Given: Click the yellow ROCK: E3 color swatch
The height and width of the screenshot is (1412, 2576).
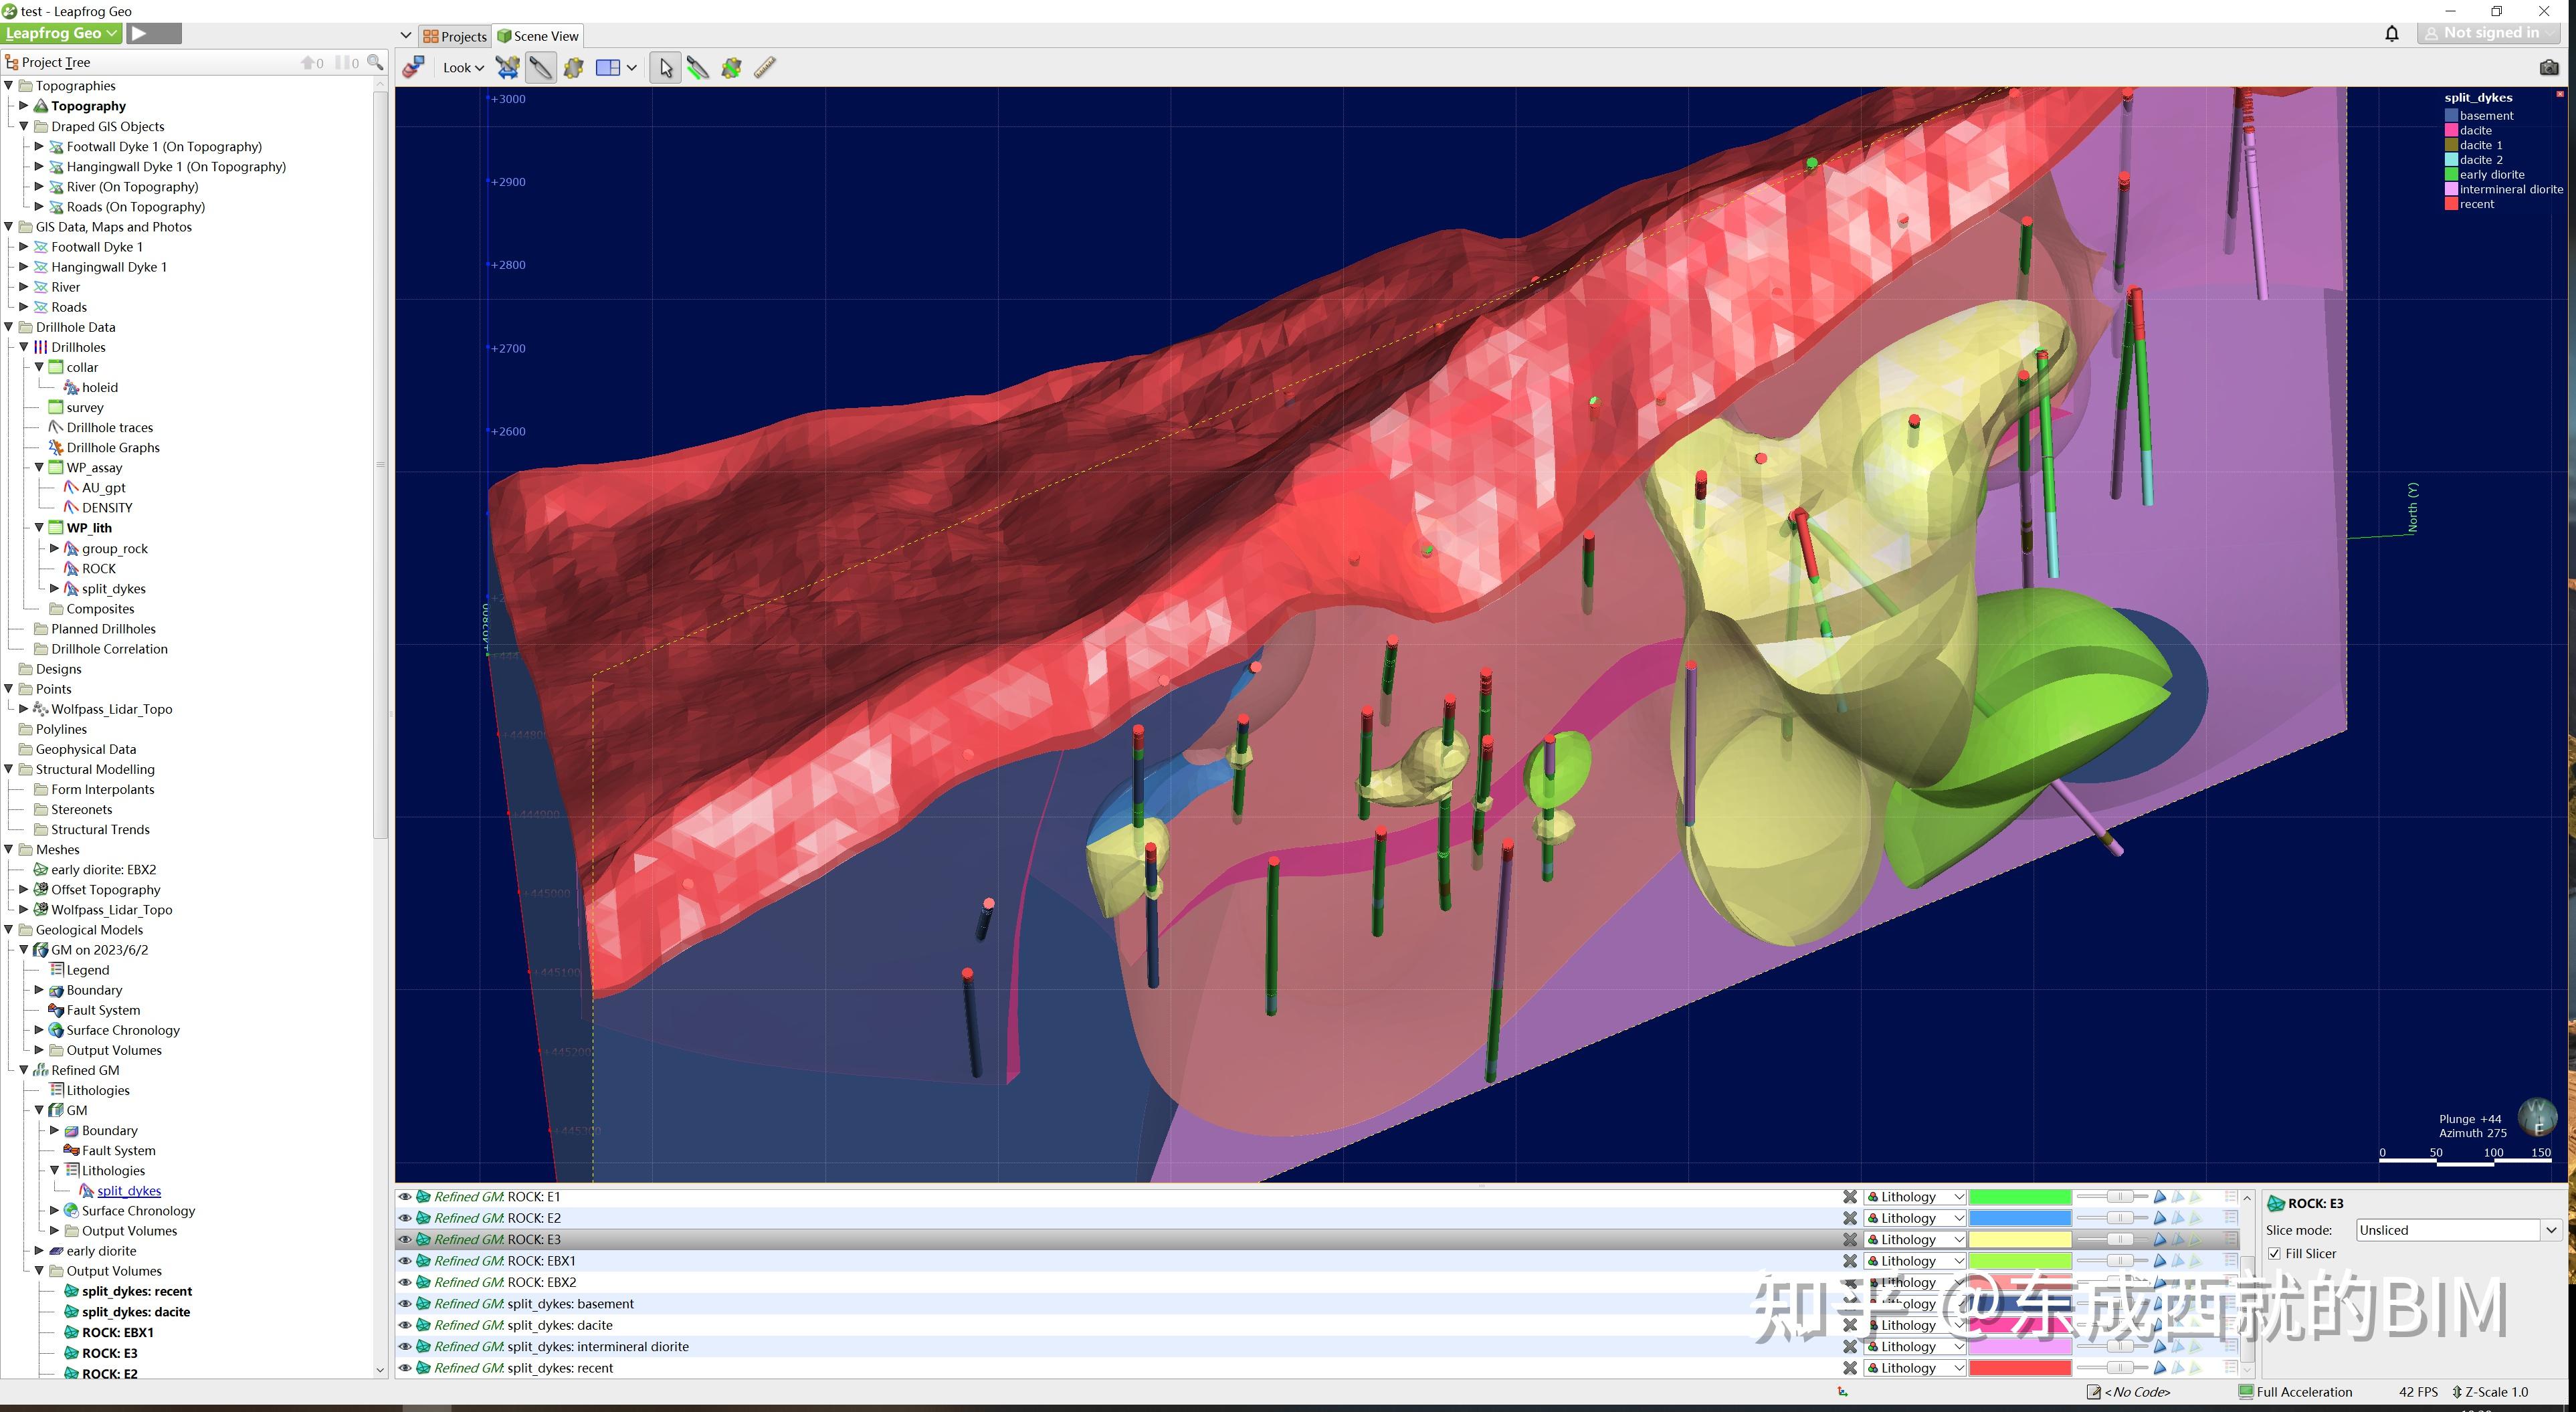Looking at the screenshot, I should tap(2019, 1240).
